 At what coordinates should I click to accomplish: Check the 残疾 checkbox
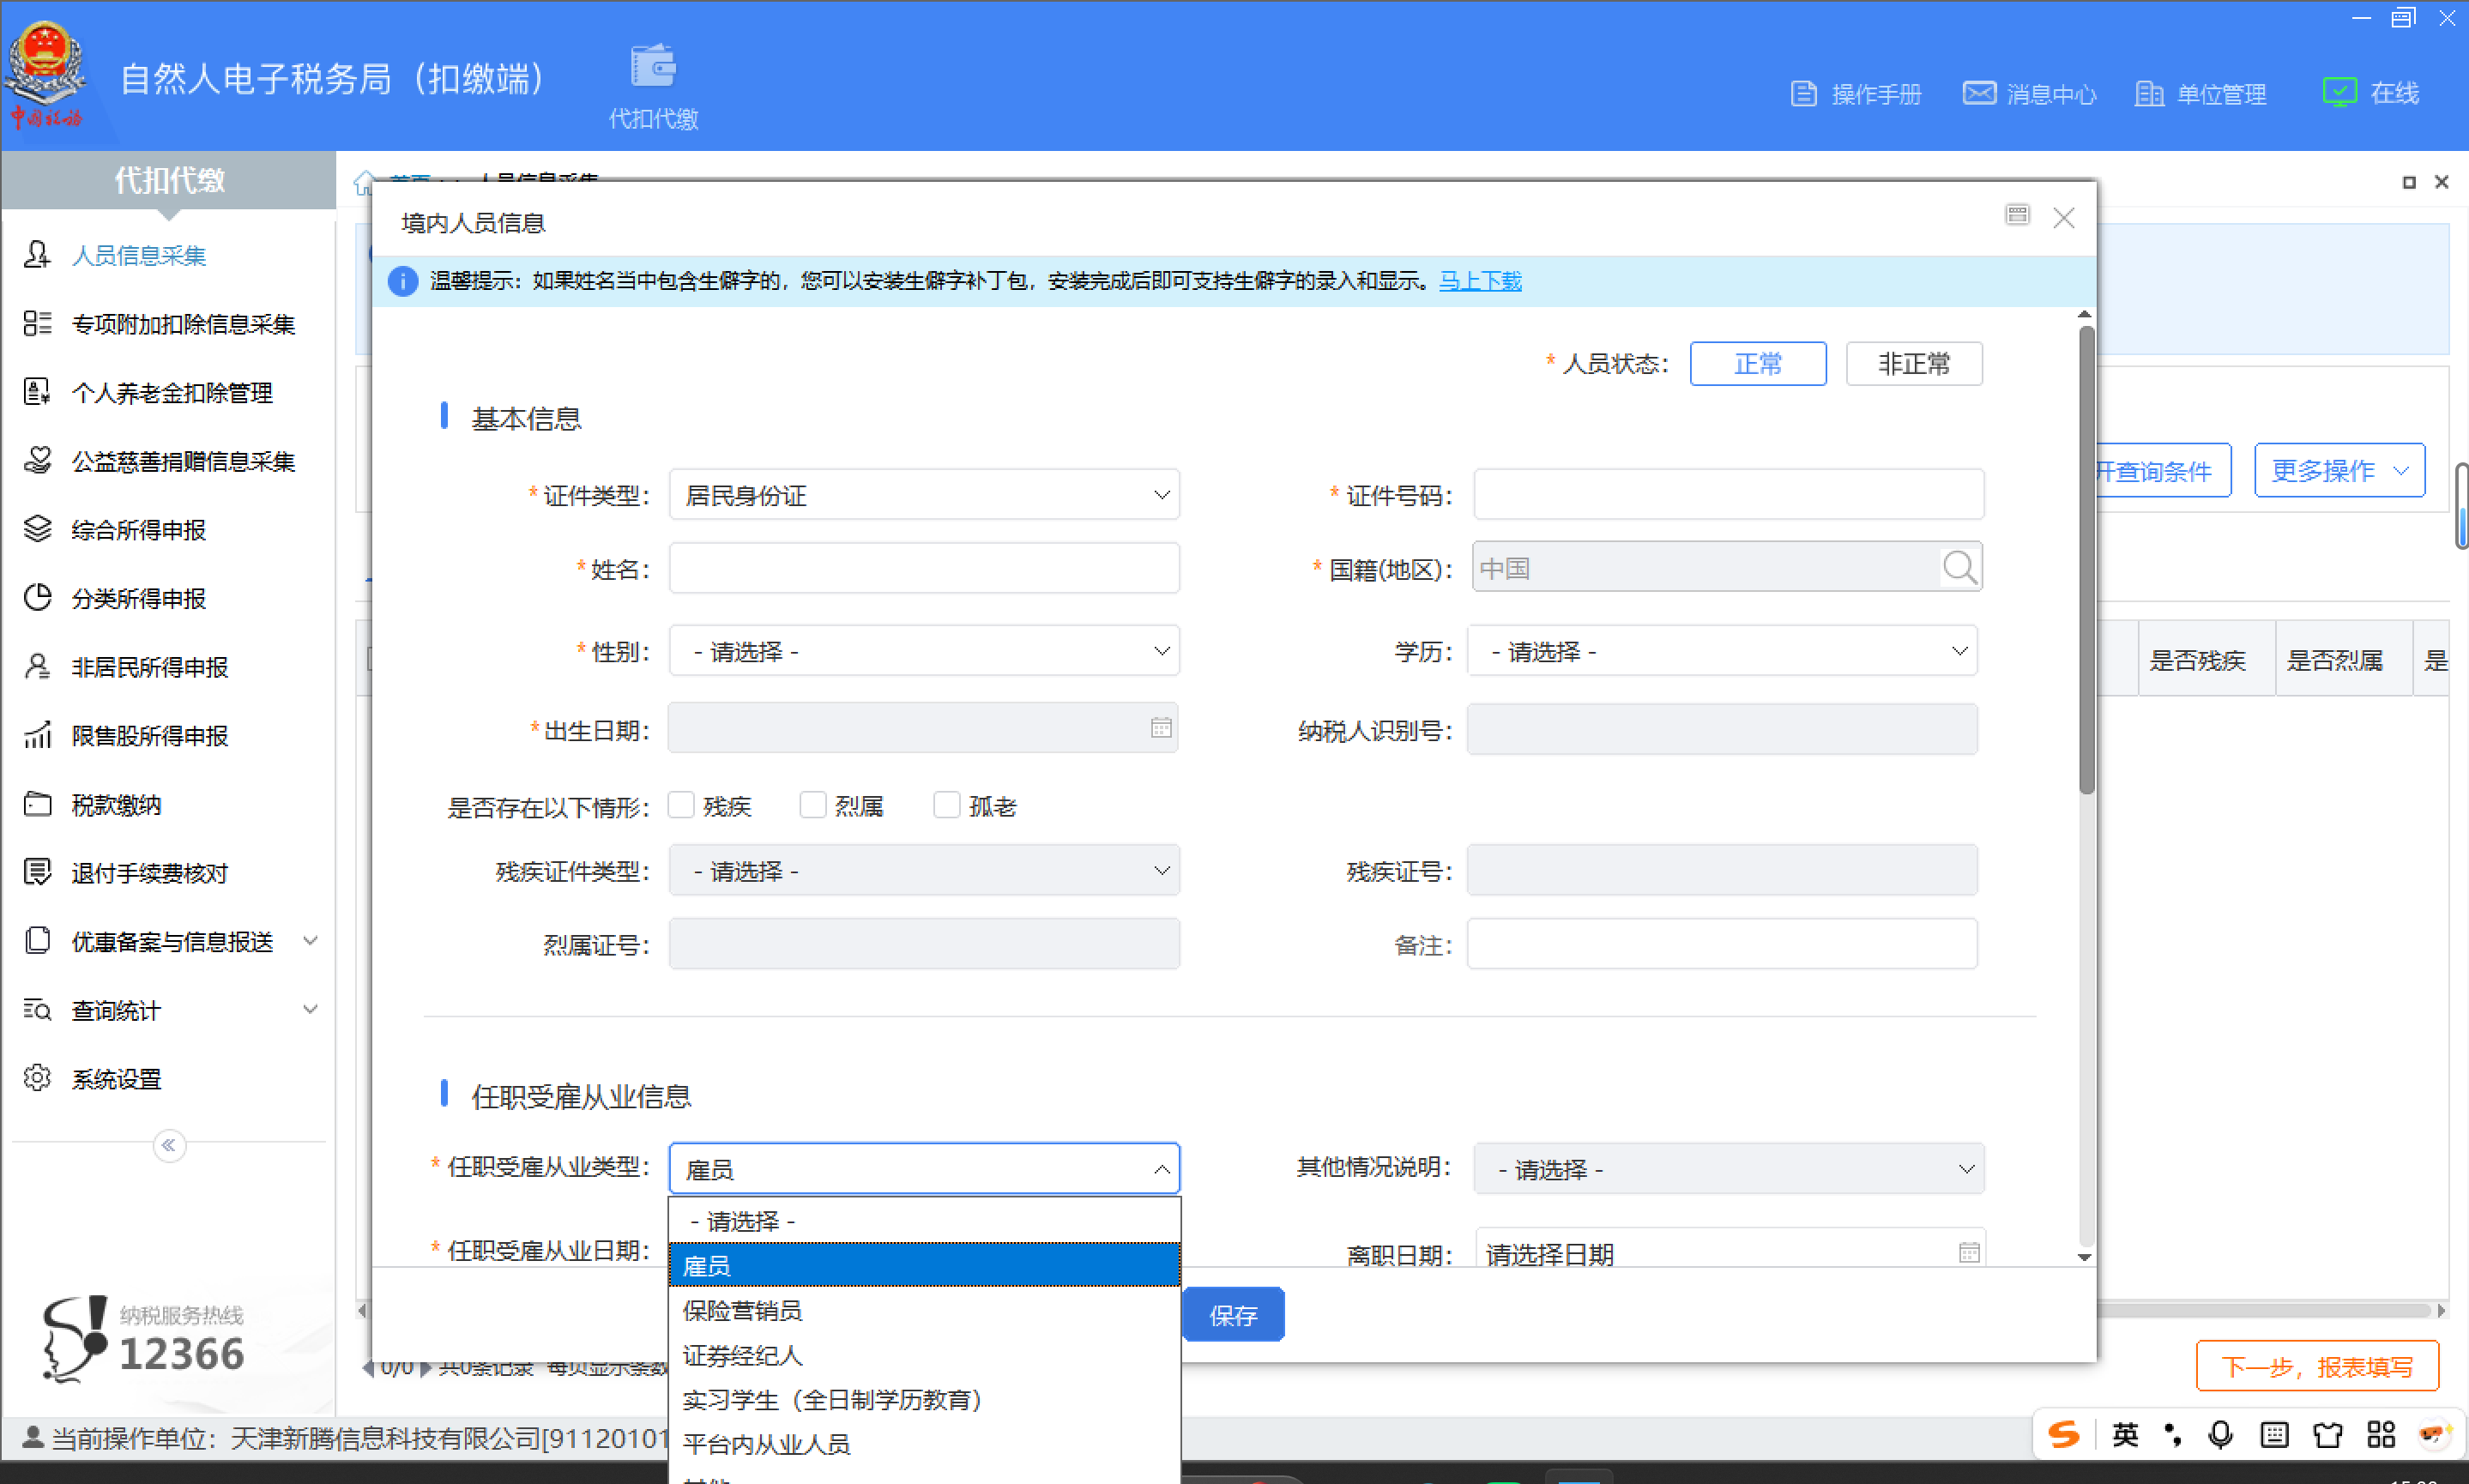pyautogui.click(x=681, y=805)
